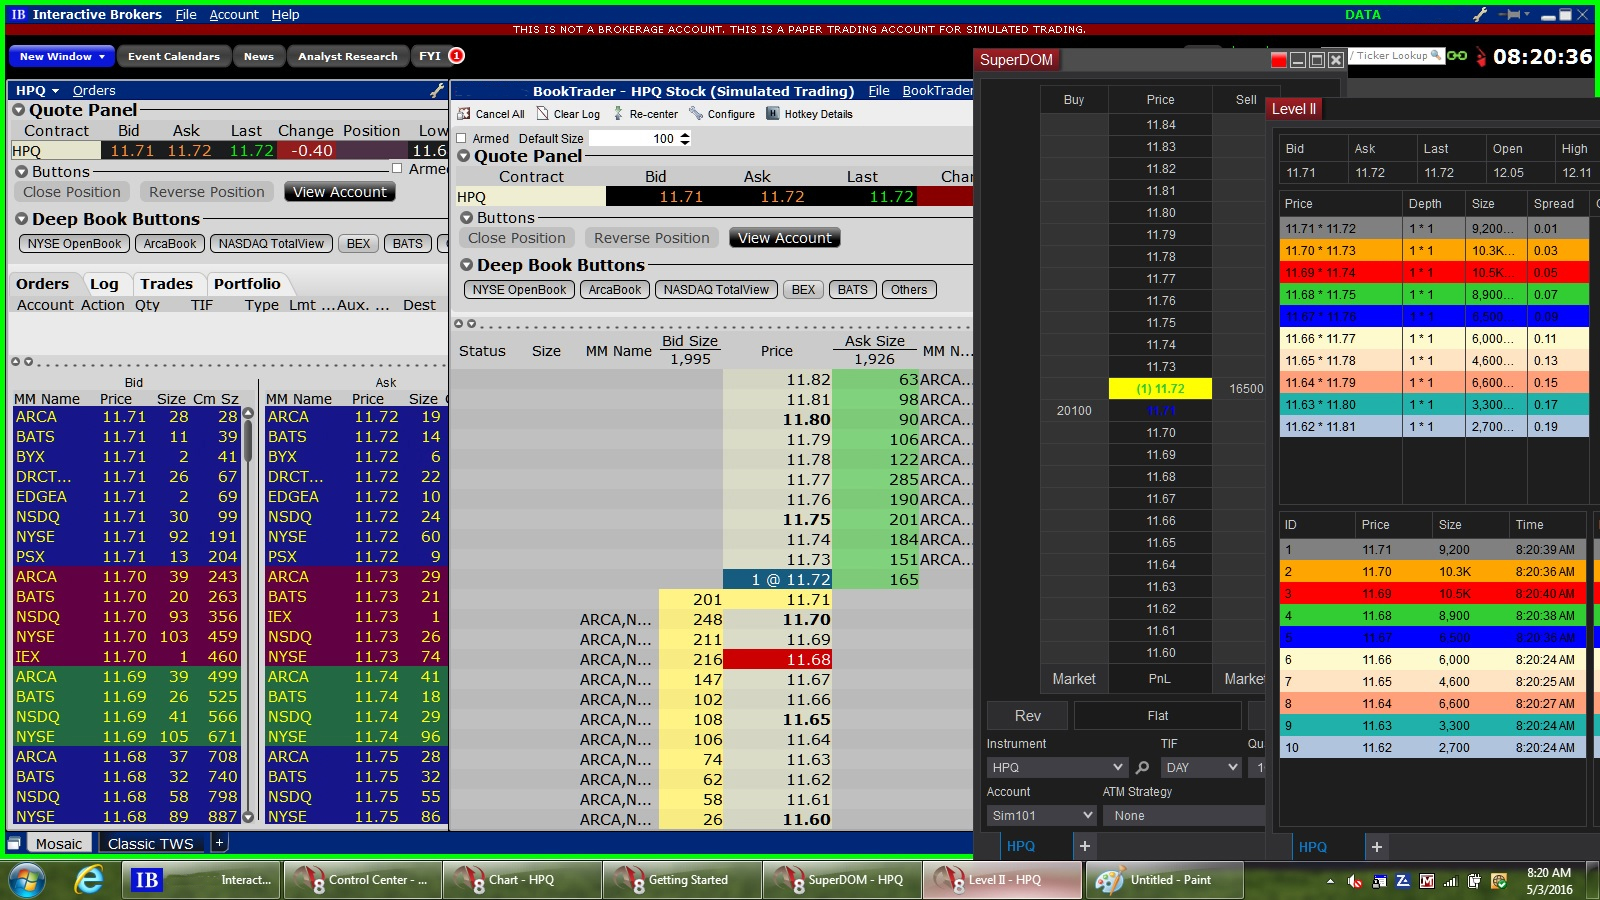Collapse the Quote Panel in the left HPQ panel
Viewport: 1600px width, 900px height.
19,110
